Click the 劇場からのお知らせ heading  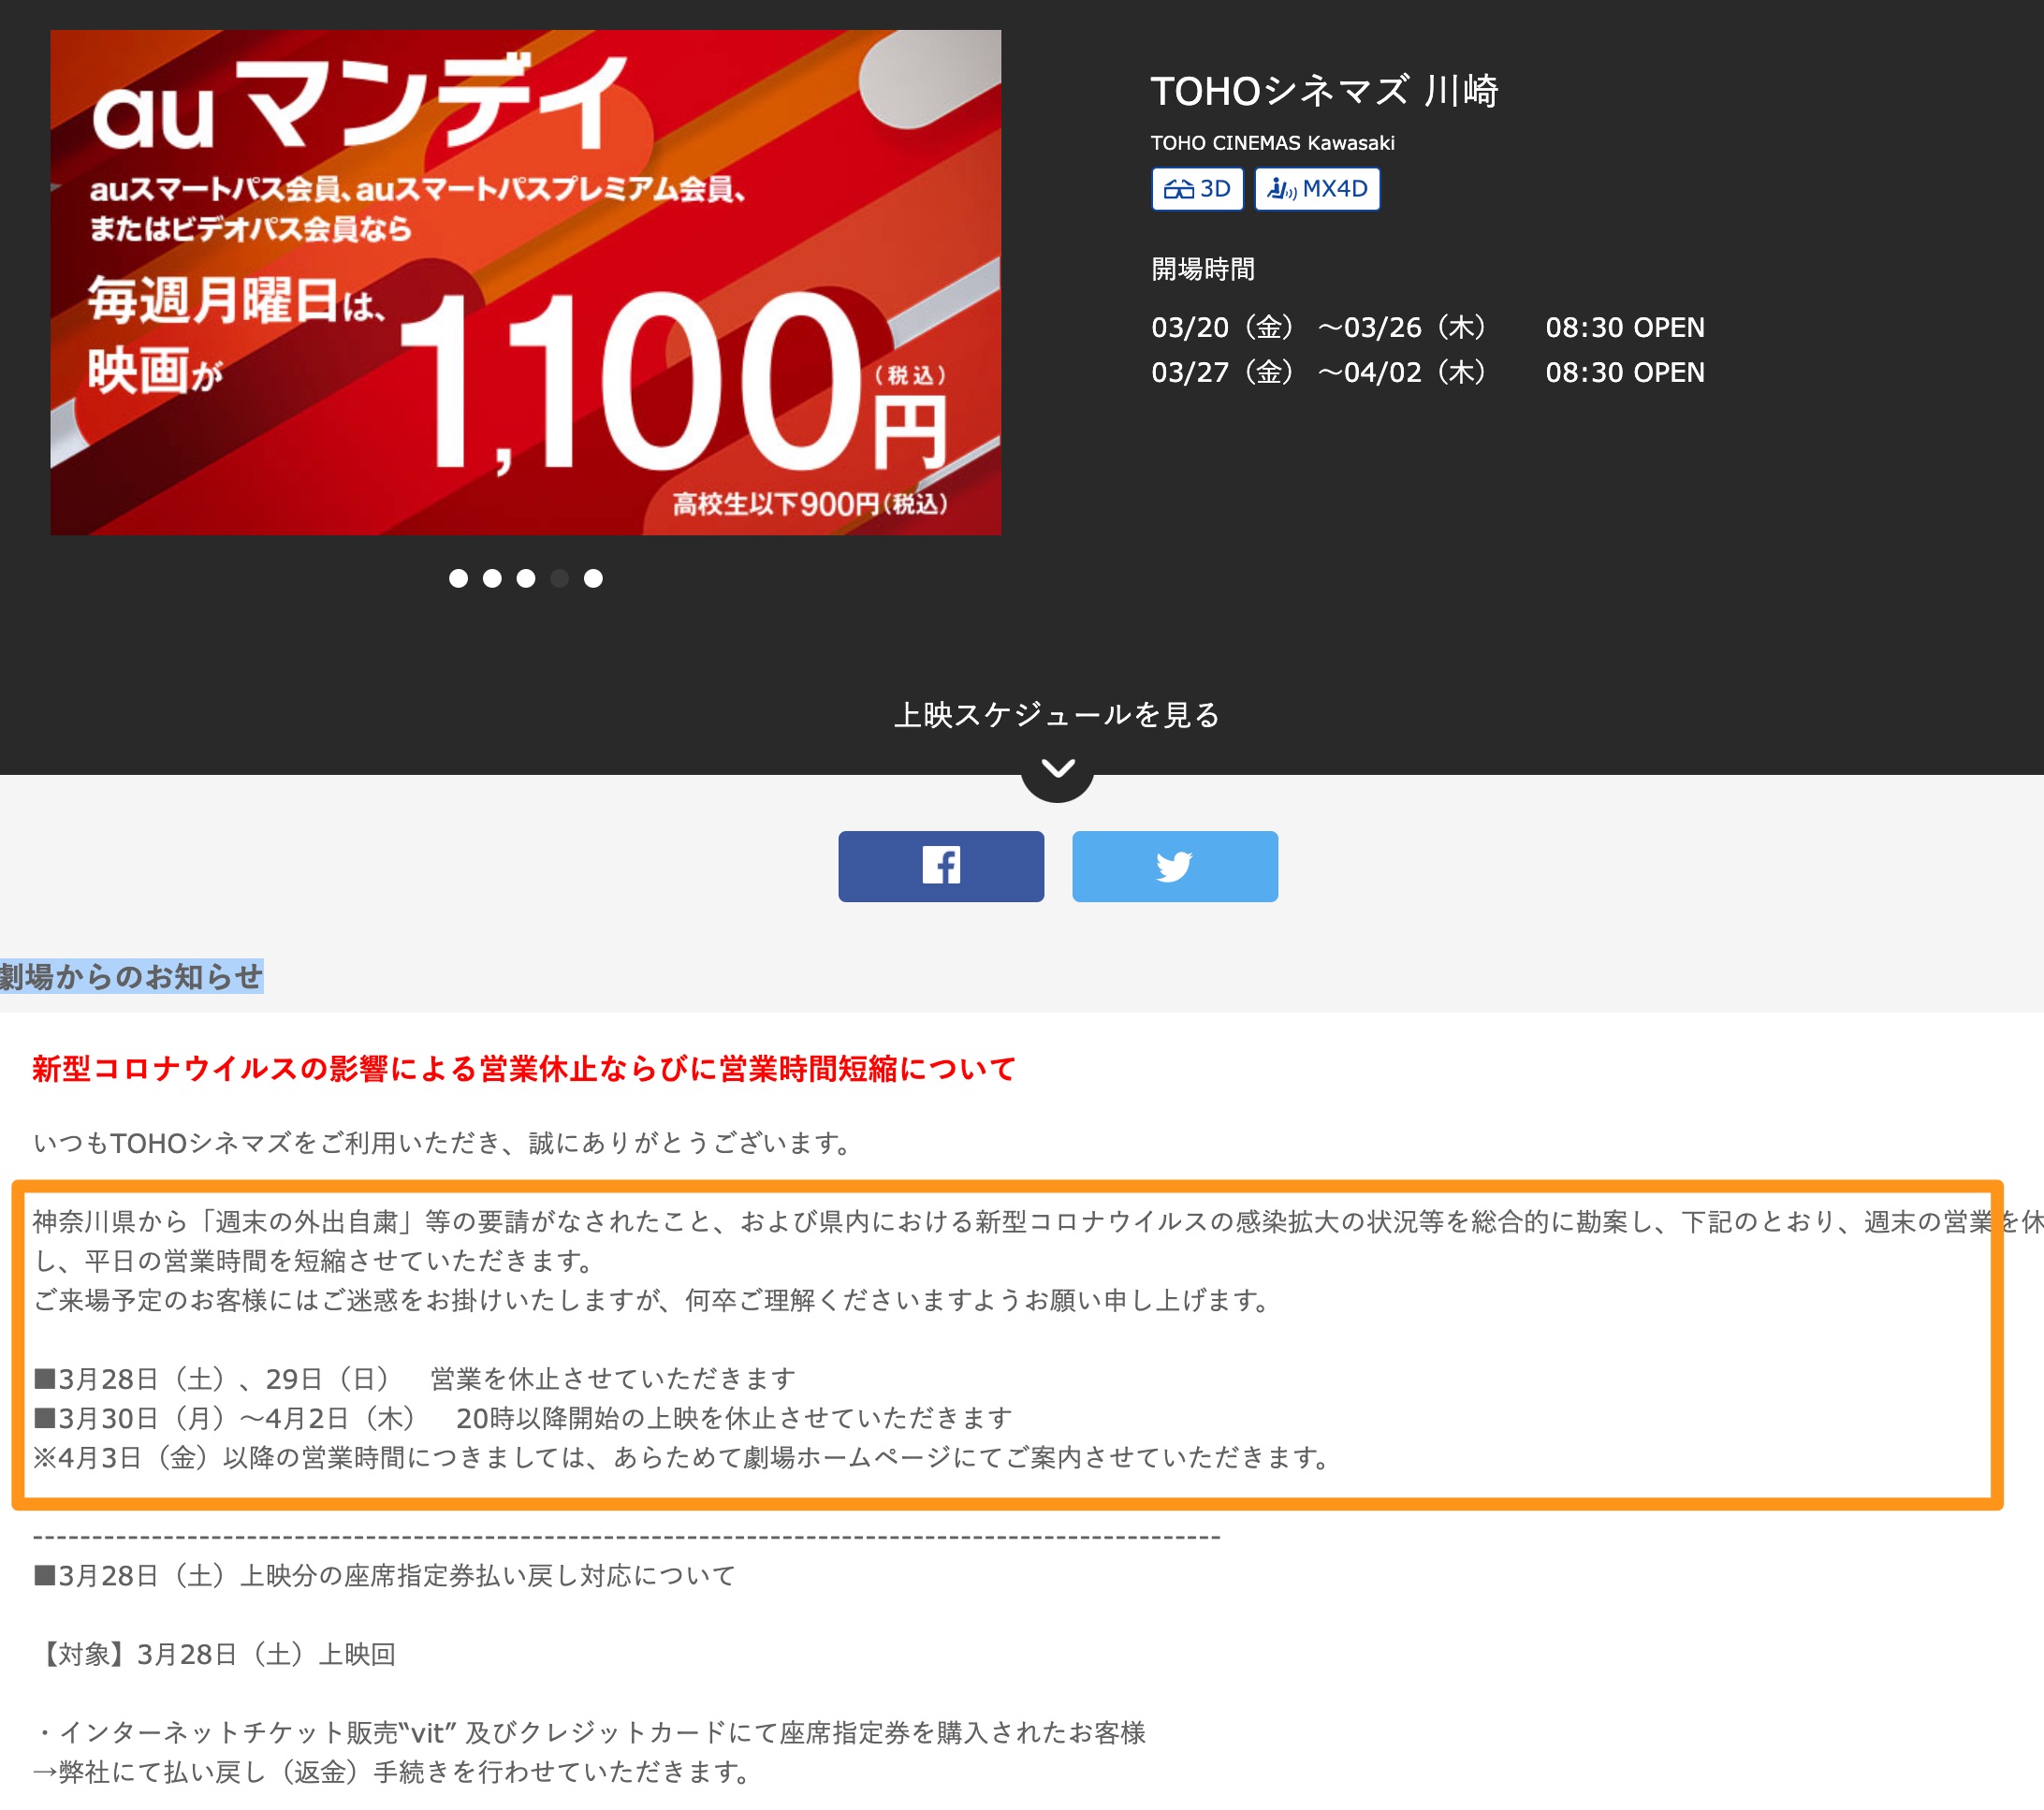click(131, 976)
